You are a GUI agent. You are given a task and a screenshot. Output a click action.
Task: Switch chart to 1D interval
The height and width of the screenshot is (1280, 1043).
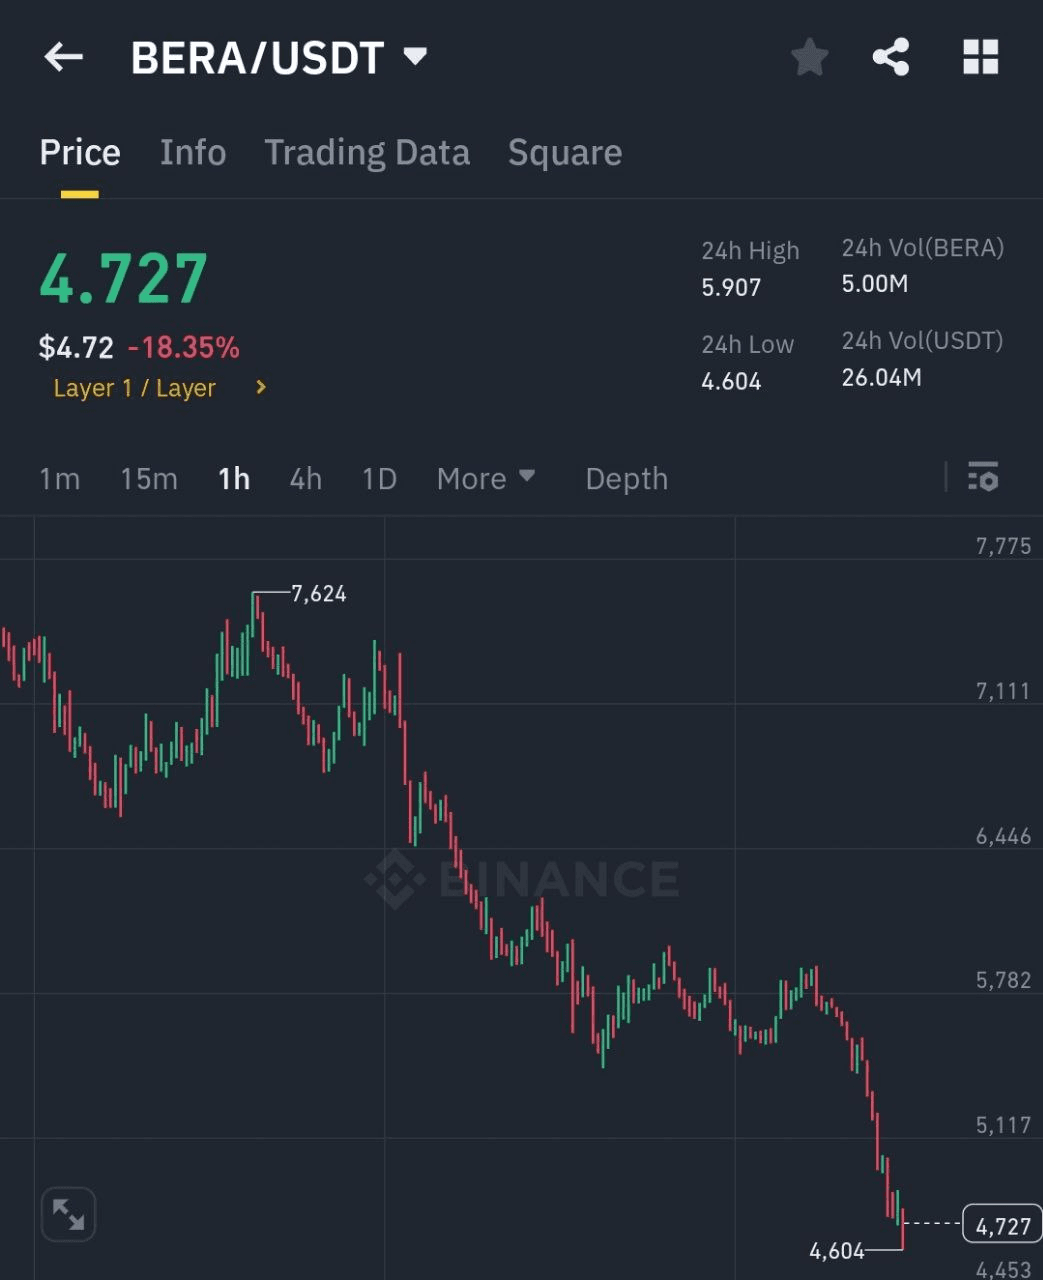pos(379,479)
